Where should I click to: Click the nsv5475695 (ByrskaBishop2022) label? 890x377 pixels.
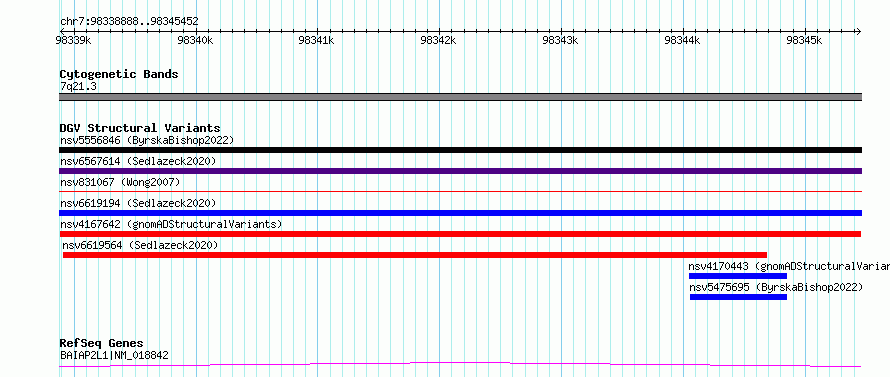coord(776,287)
